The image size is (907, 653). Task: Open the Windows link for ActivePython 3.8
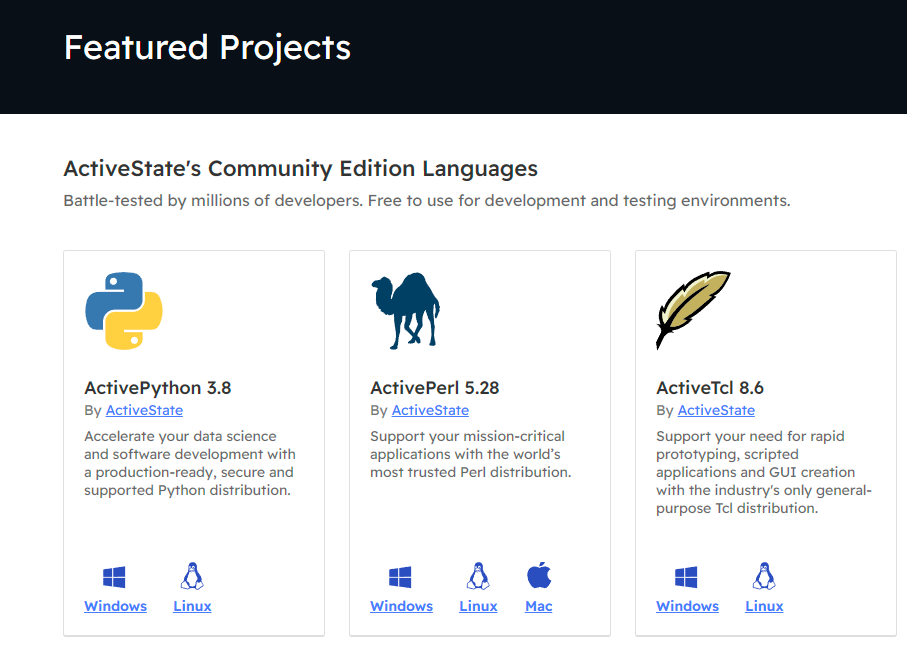point(116,606)
